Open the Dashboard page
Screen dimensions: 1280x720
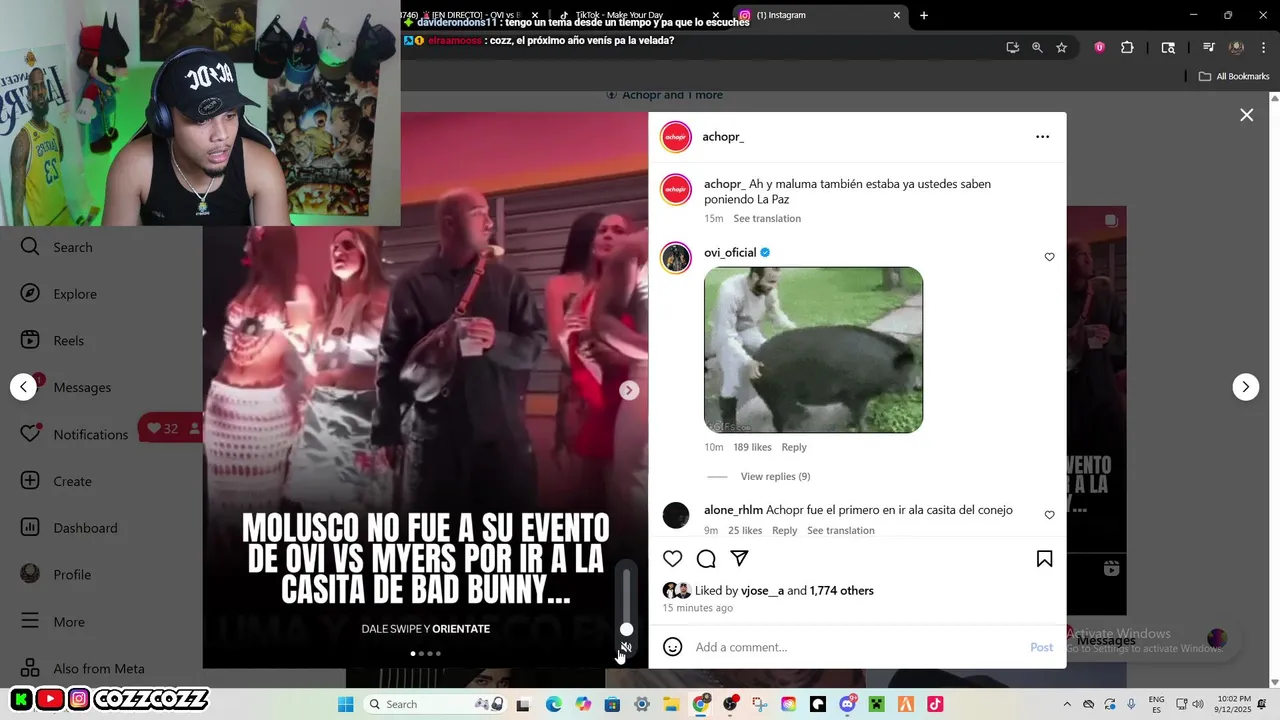[x=69, y=528]
